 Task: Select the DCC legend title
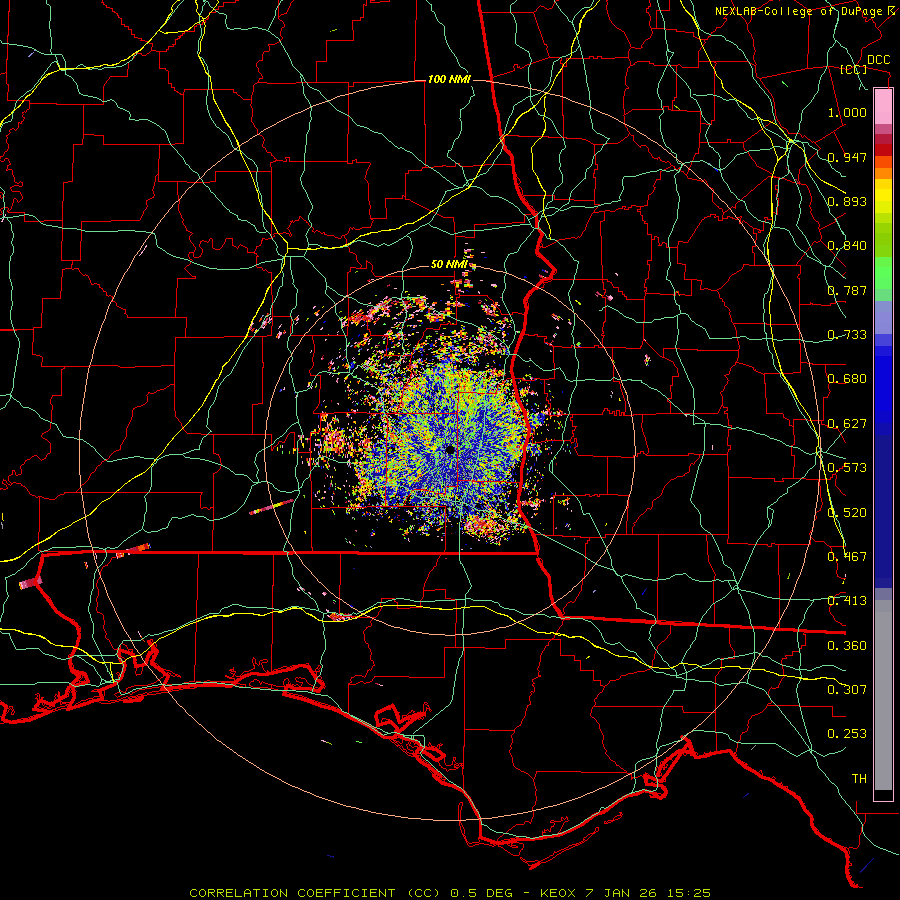tap(878, 60)
